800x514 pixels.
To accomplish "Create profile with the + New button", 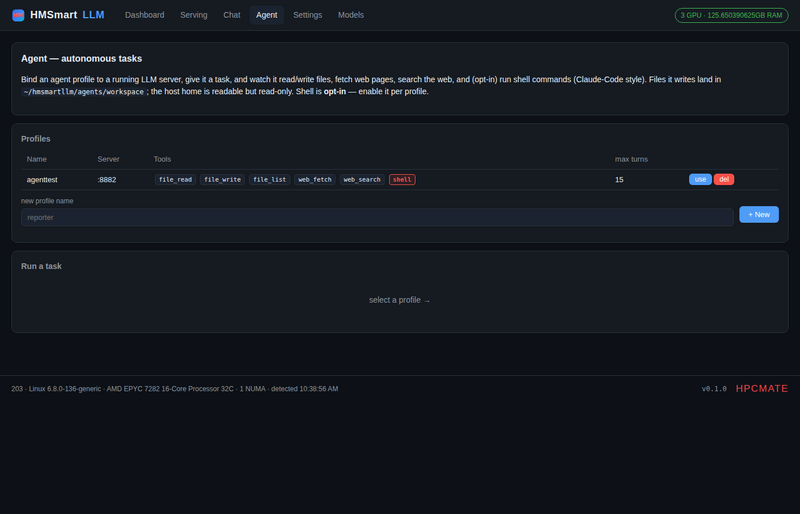I will (x=759, y=214).
